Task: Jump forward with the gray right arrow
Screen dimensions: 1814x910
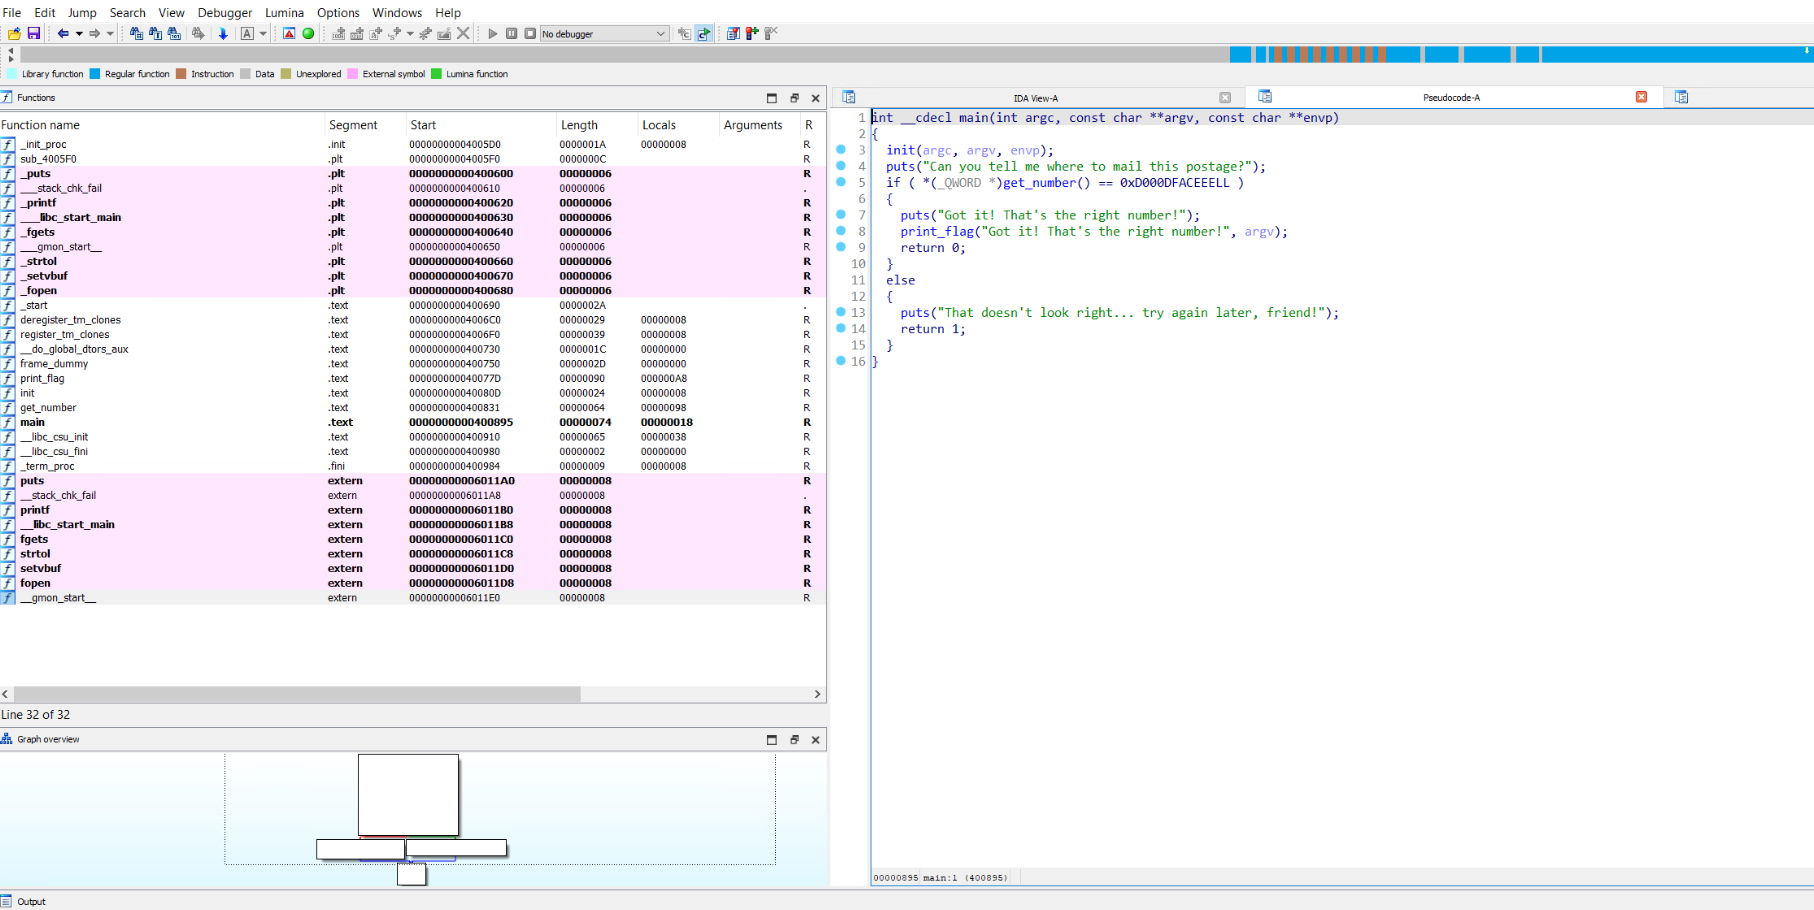Action: click(94, 33)
